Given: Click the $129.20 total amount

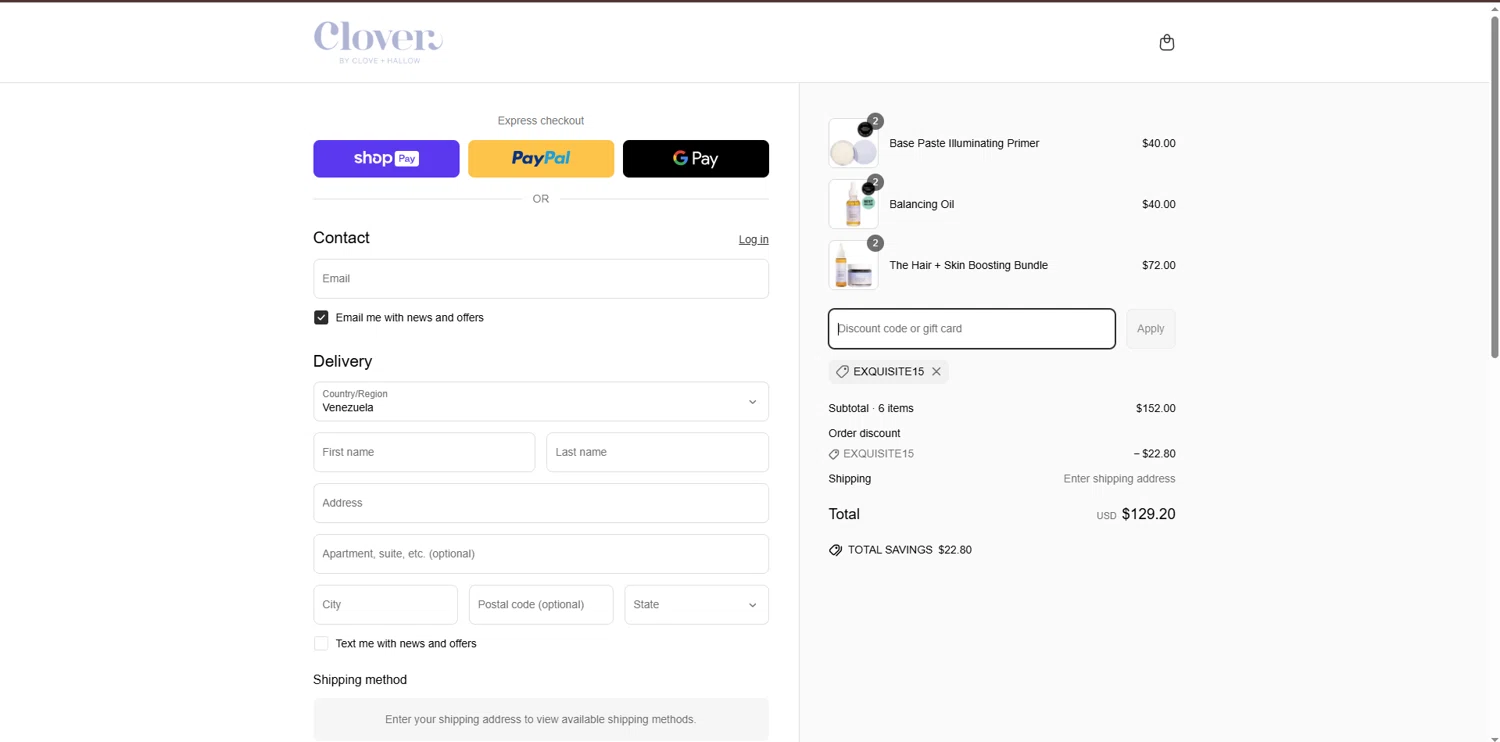Looking at the screenshot, I should [1148, 514].
